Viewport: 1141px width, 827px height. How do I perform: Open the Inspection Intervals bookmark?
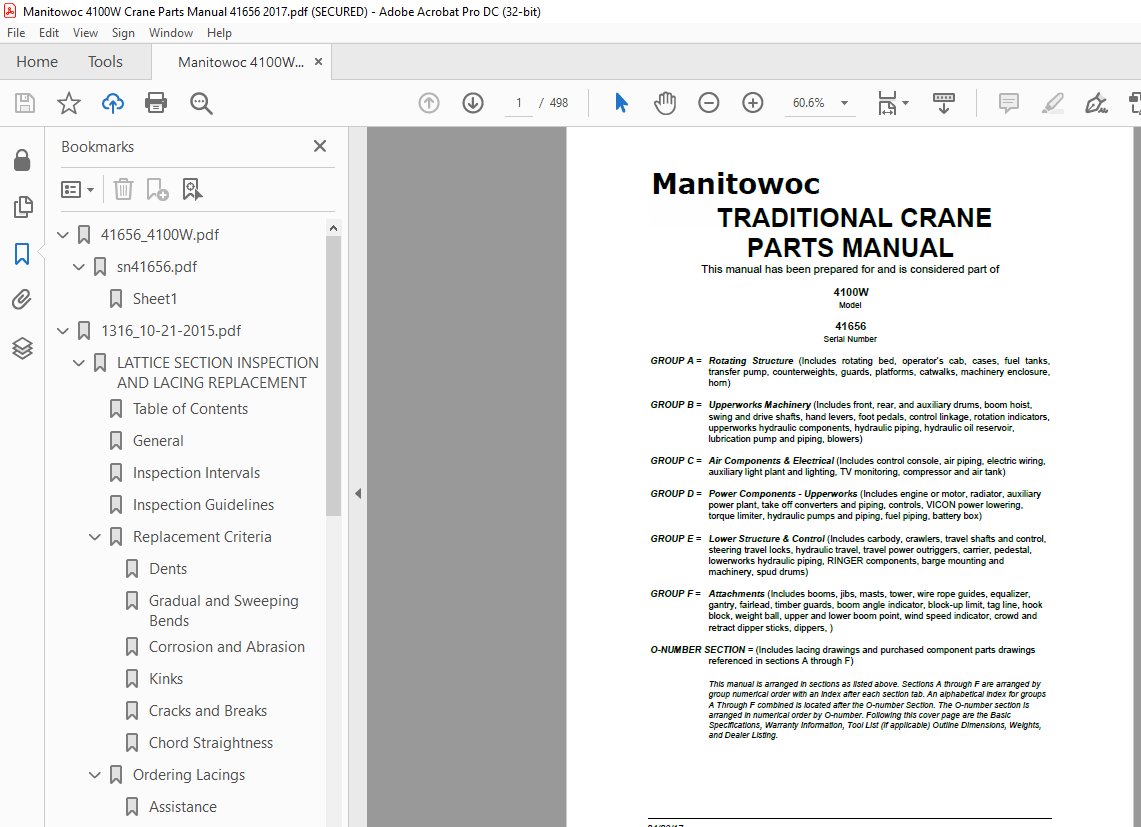click(x=196, y=472)
